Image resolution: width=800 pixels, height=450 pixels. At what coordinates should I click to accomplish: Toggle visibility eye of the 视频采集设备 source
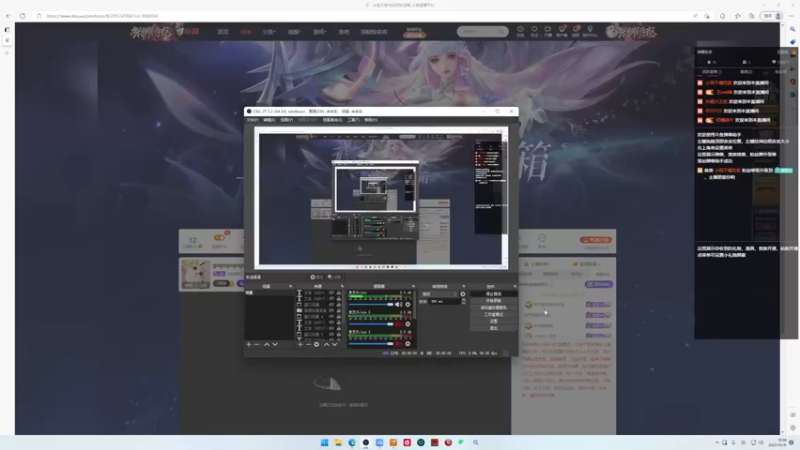pyautogui.click(x=331, y=311)
